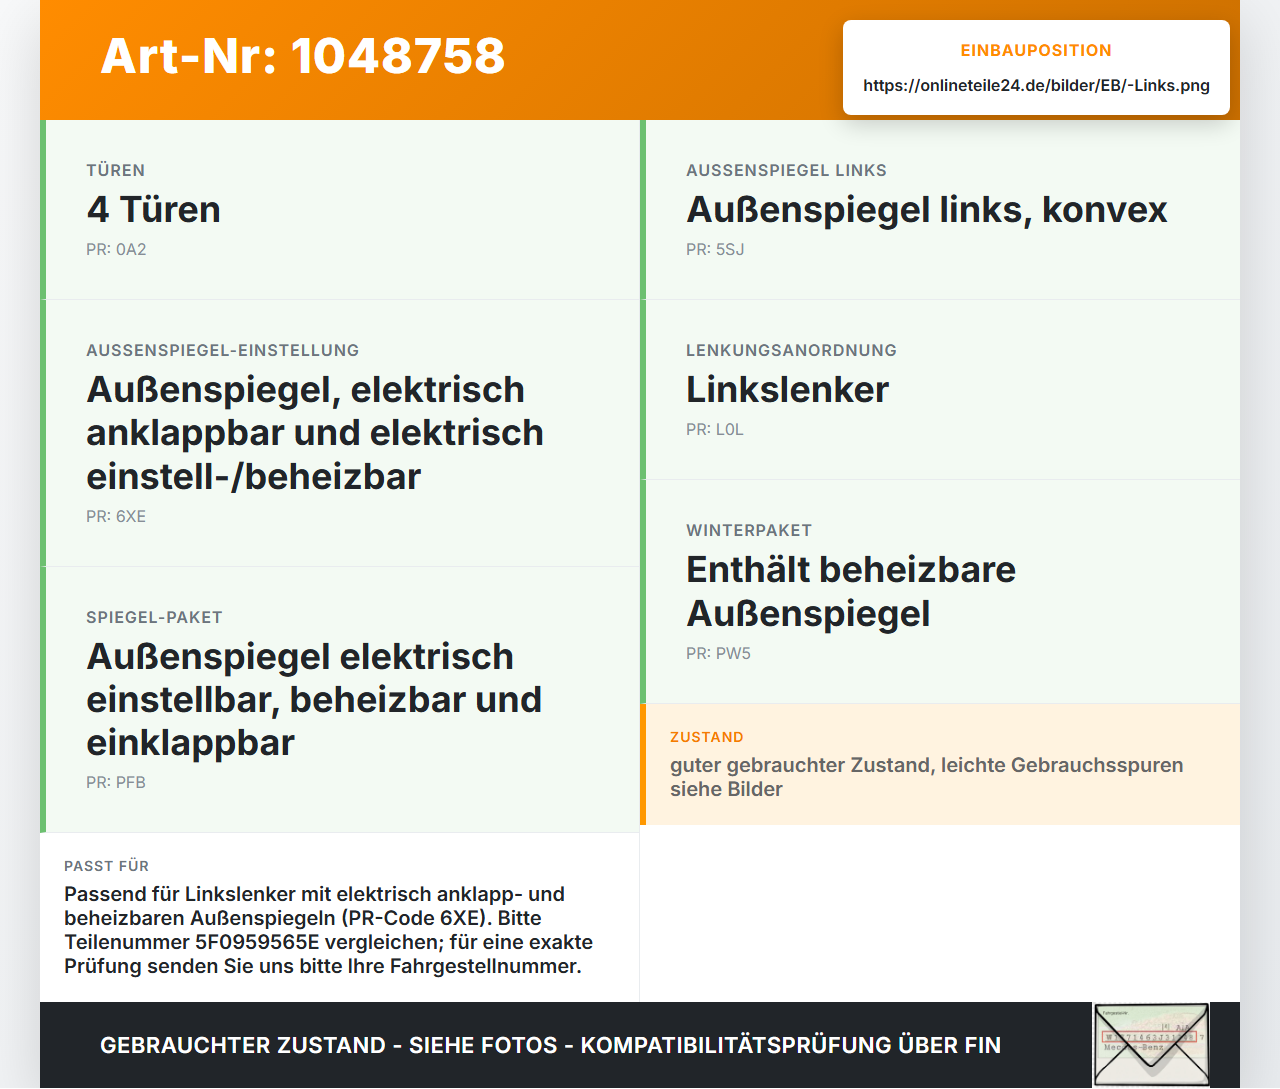1280x1089 pixels.
Task: Select the Spiegel-Paket label
Action: (154, 618)
